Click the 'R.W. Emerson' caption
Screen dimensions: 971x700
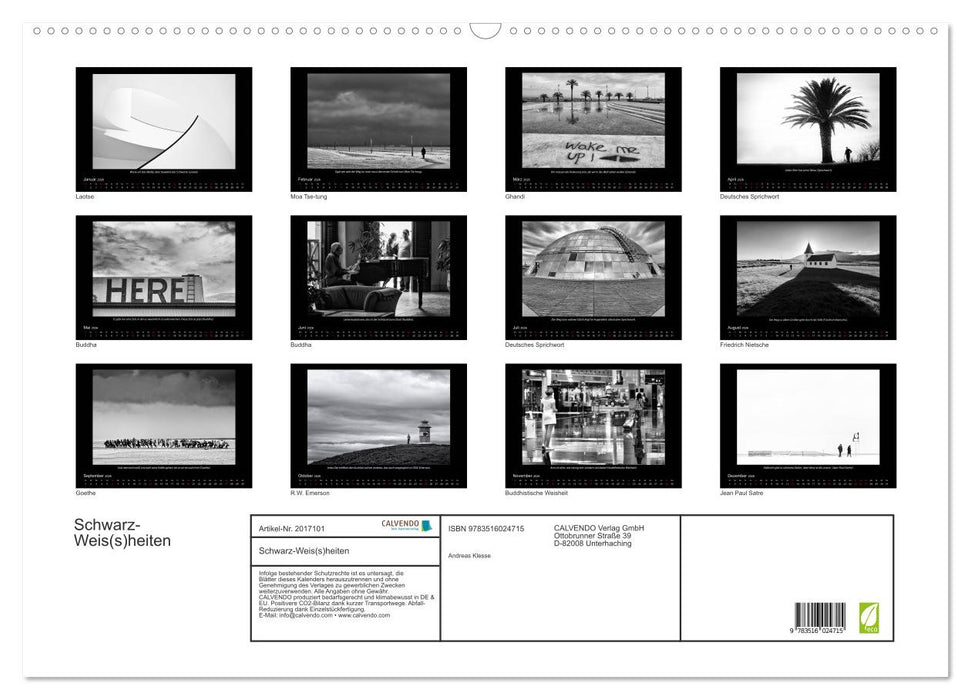[310, 493]
